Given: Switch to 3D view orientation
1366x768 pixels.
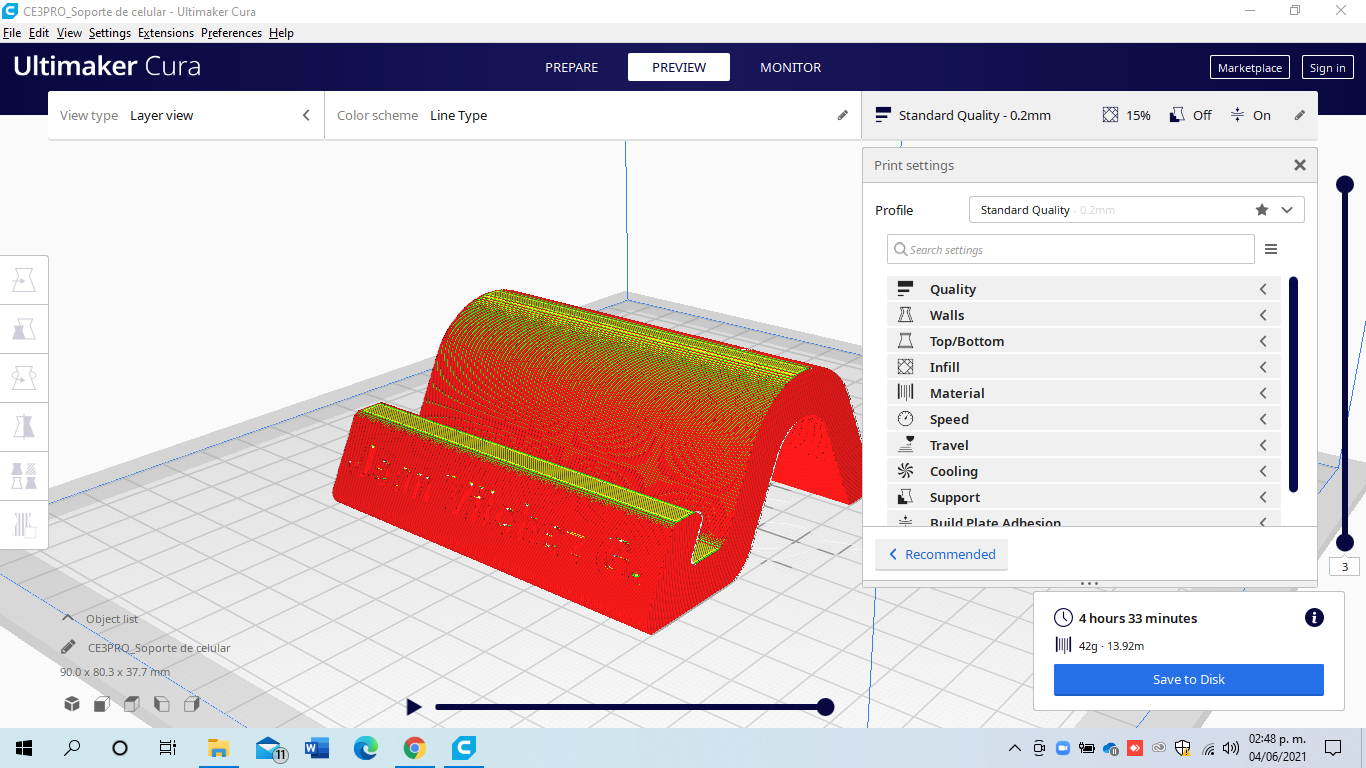Looking at the screenshot, I should click(x=72, y=704).
